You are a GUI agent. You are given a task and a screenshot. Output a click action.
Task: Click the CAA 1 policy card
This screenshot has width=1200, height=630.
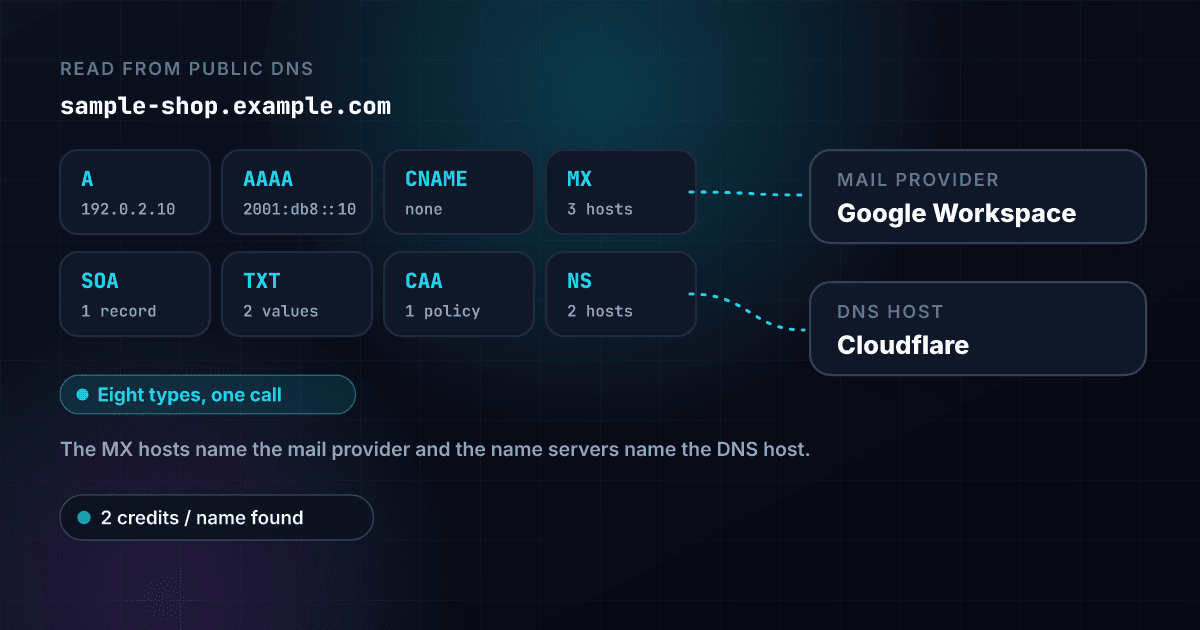tap(459, 294)
